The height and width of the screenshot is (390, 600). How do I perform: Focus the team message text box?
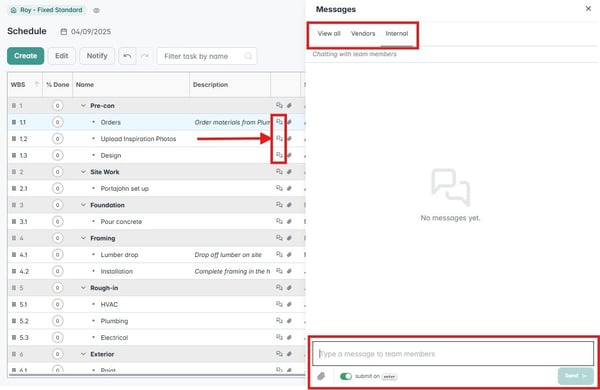[453, 354]
